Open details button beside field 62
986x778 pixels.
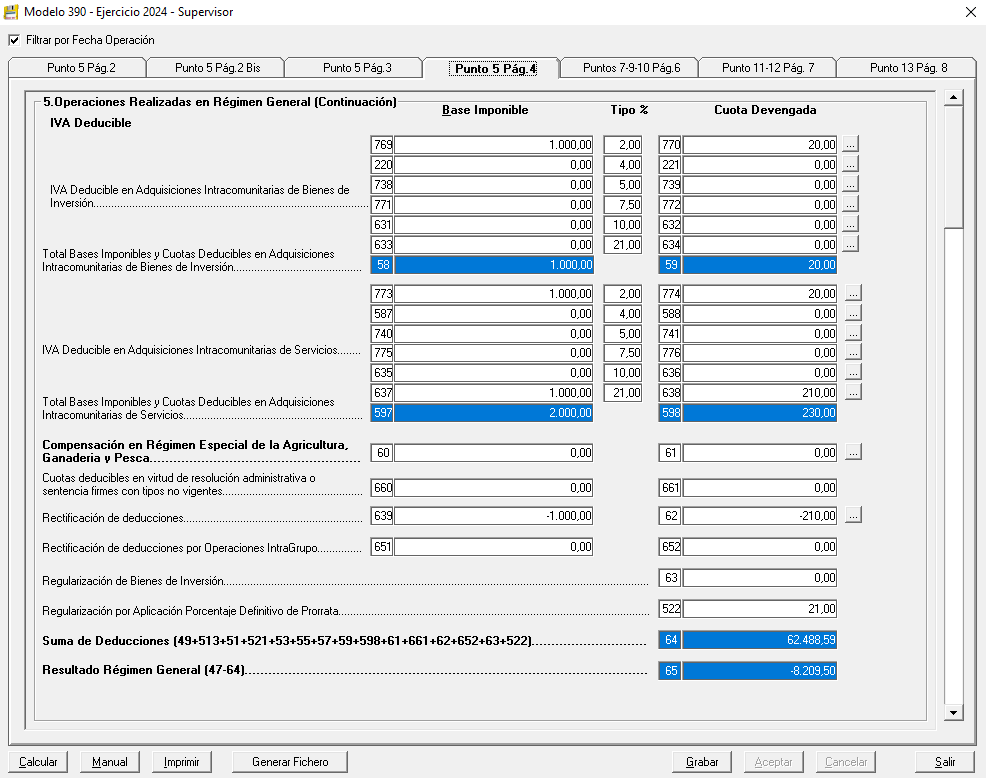[x=853, y=515]
